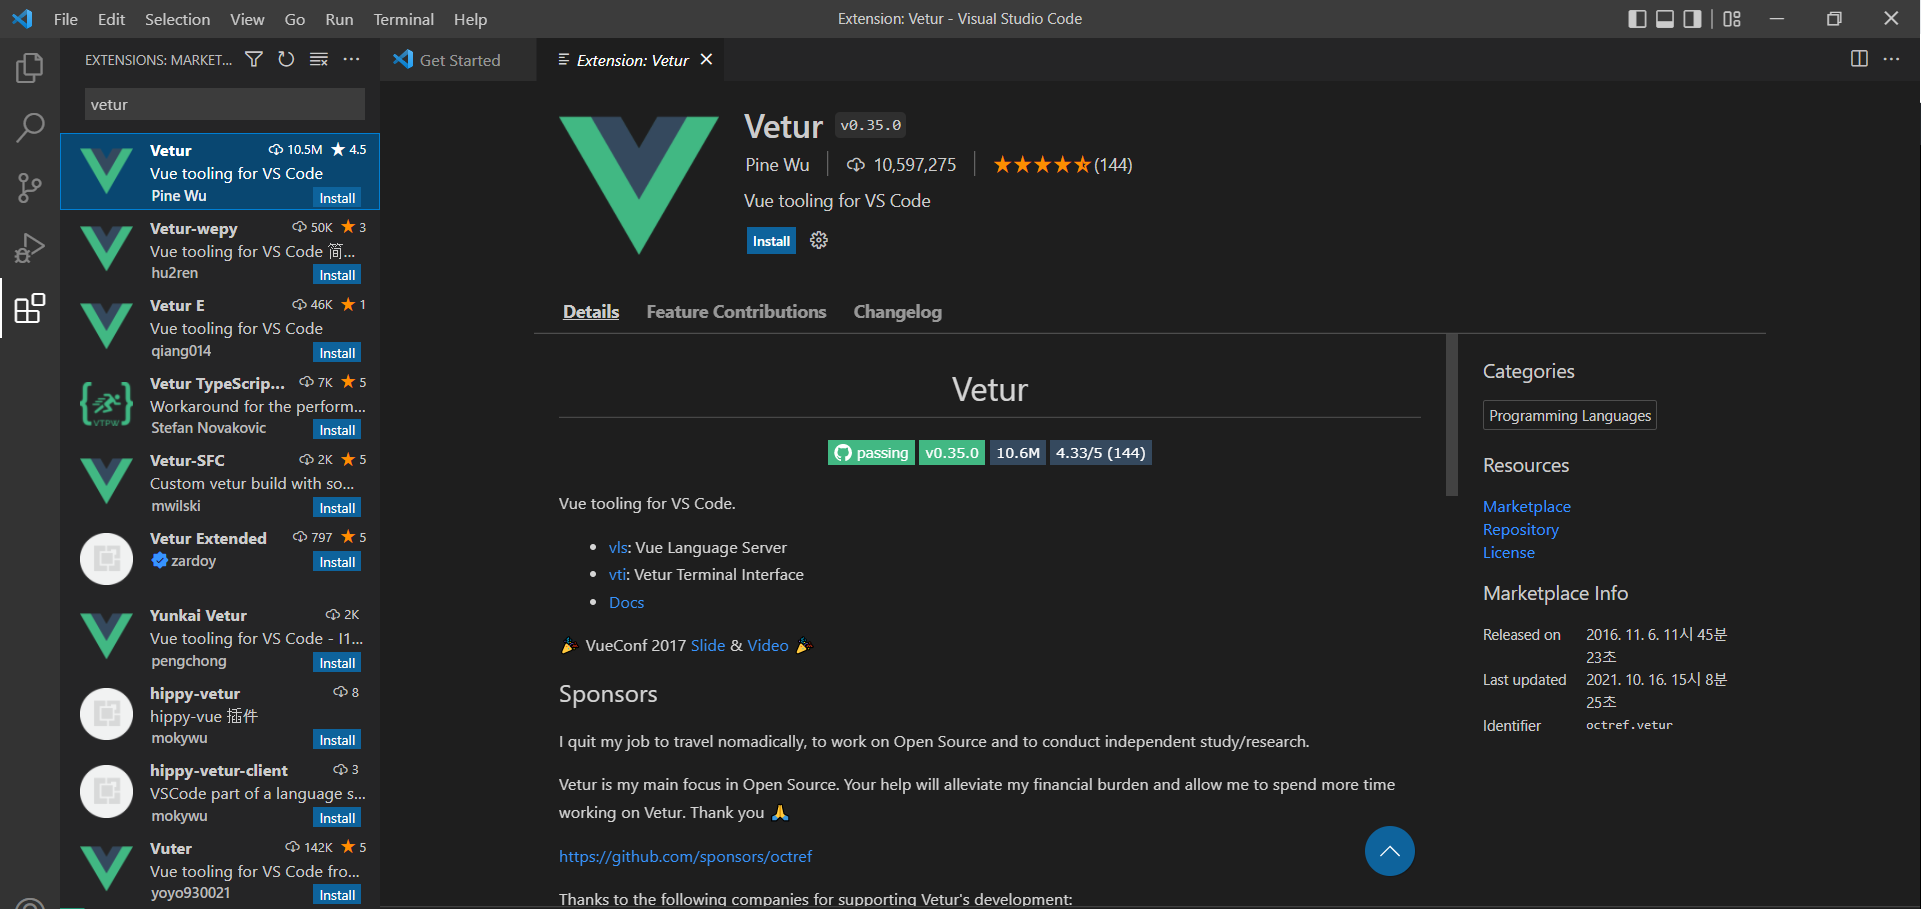This screenshot has width=1921, height=909.
Task: Open the vls link
Action: pos(618,548)
